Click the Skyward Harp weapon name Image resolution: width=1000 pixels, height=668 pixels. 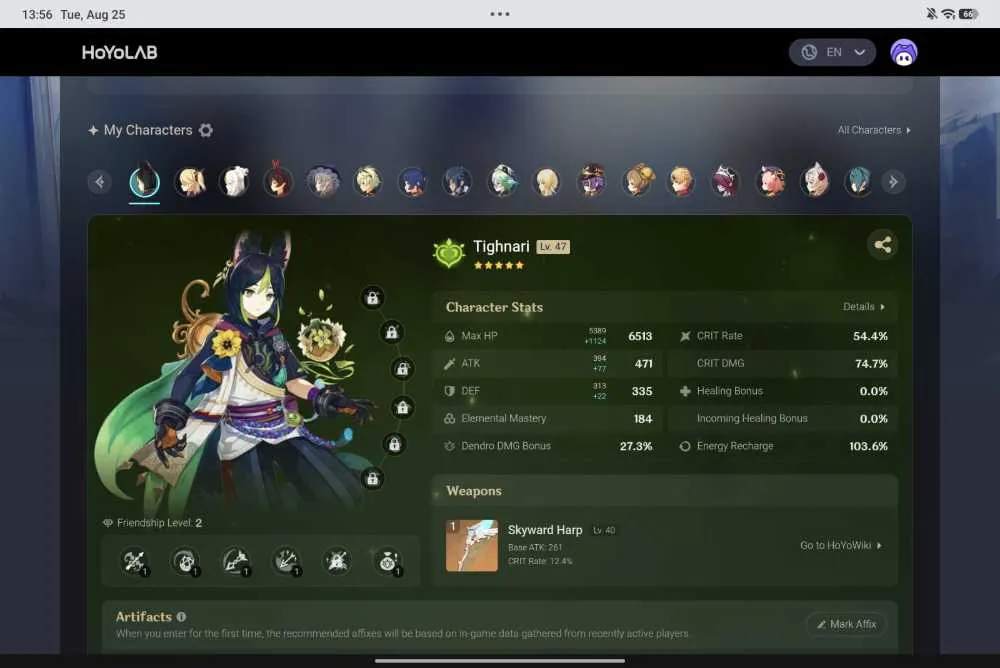pyautogui.click(x=545, y=530)
